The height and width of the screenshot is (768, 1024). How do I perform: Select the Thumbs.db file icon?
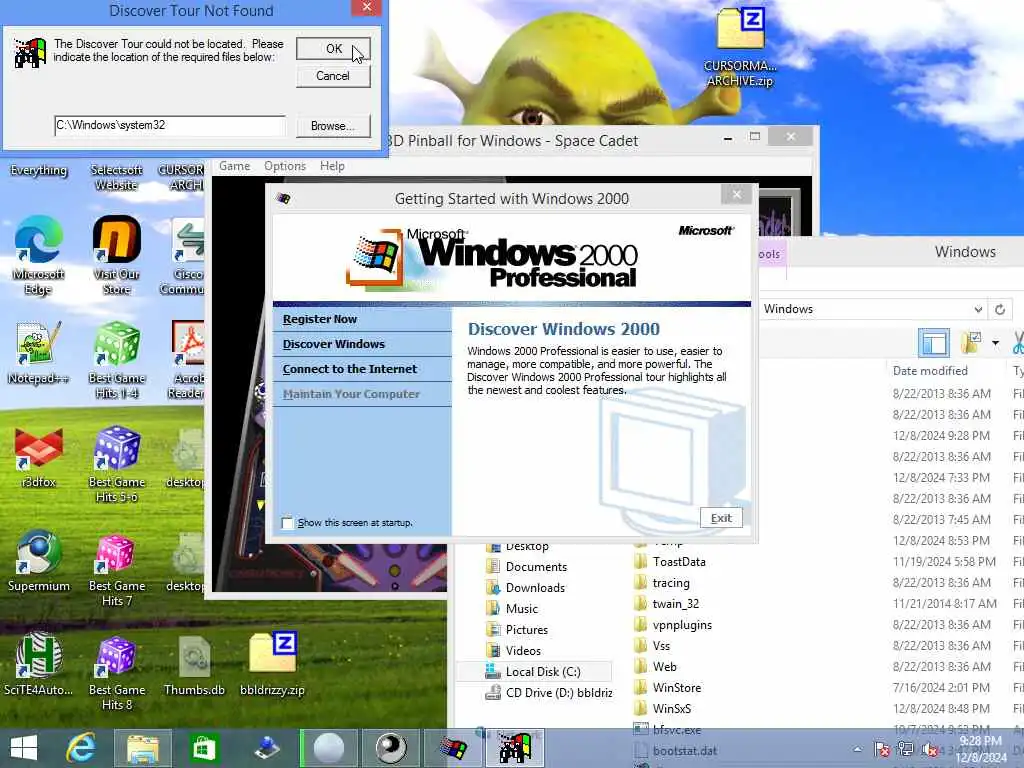click(x=194, y=665)
